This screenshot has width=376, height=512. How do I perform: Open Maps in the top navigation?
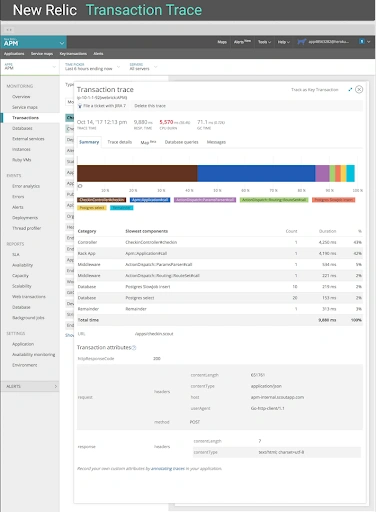tap(222, 42)
